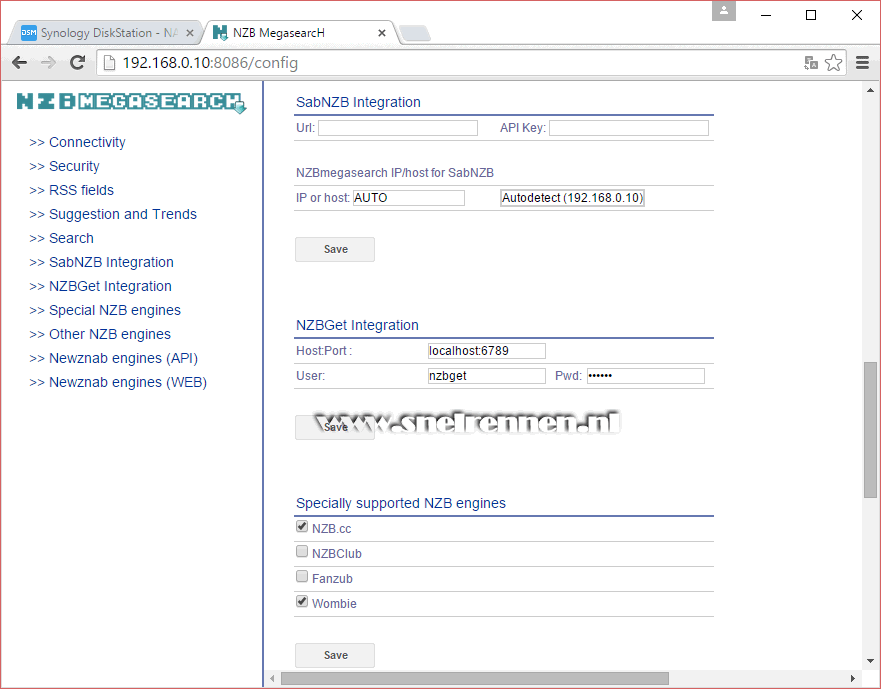Reload the page with the refresh icon
This screenshot has height=689, width=881.
[x=78, y=62]
